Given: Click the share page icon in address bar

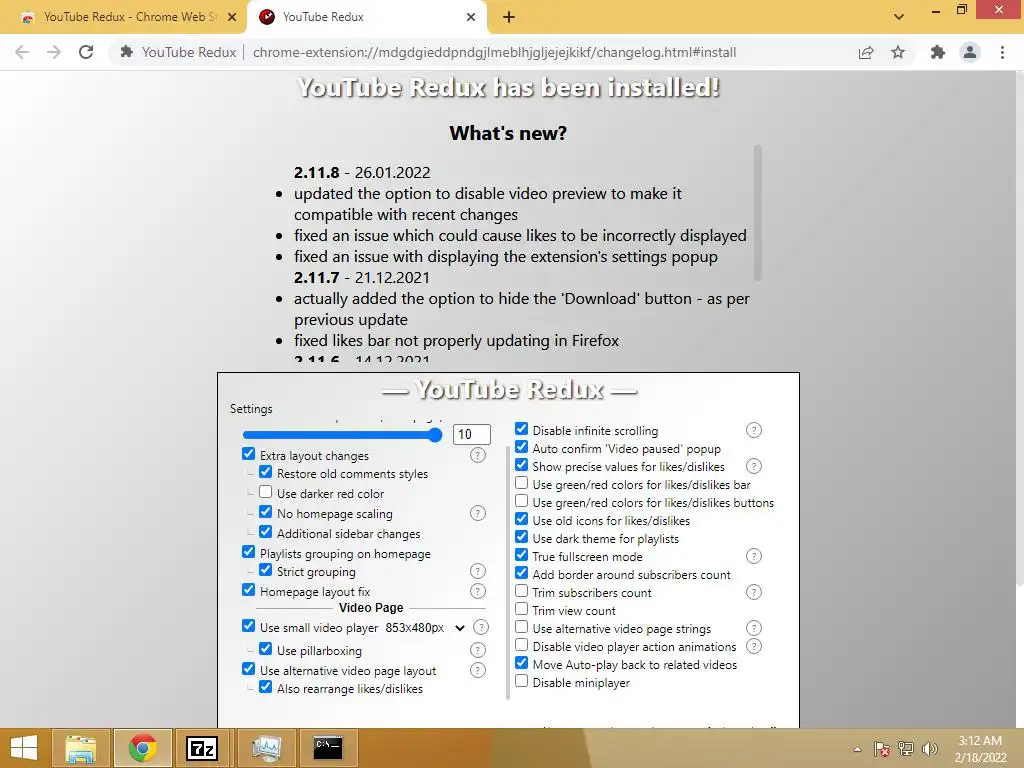Looking at the screenshot, I should click(x=866, y=52).
